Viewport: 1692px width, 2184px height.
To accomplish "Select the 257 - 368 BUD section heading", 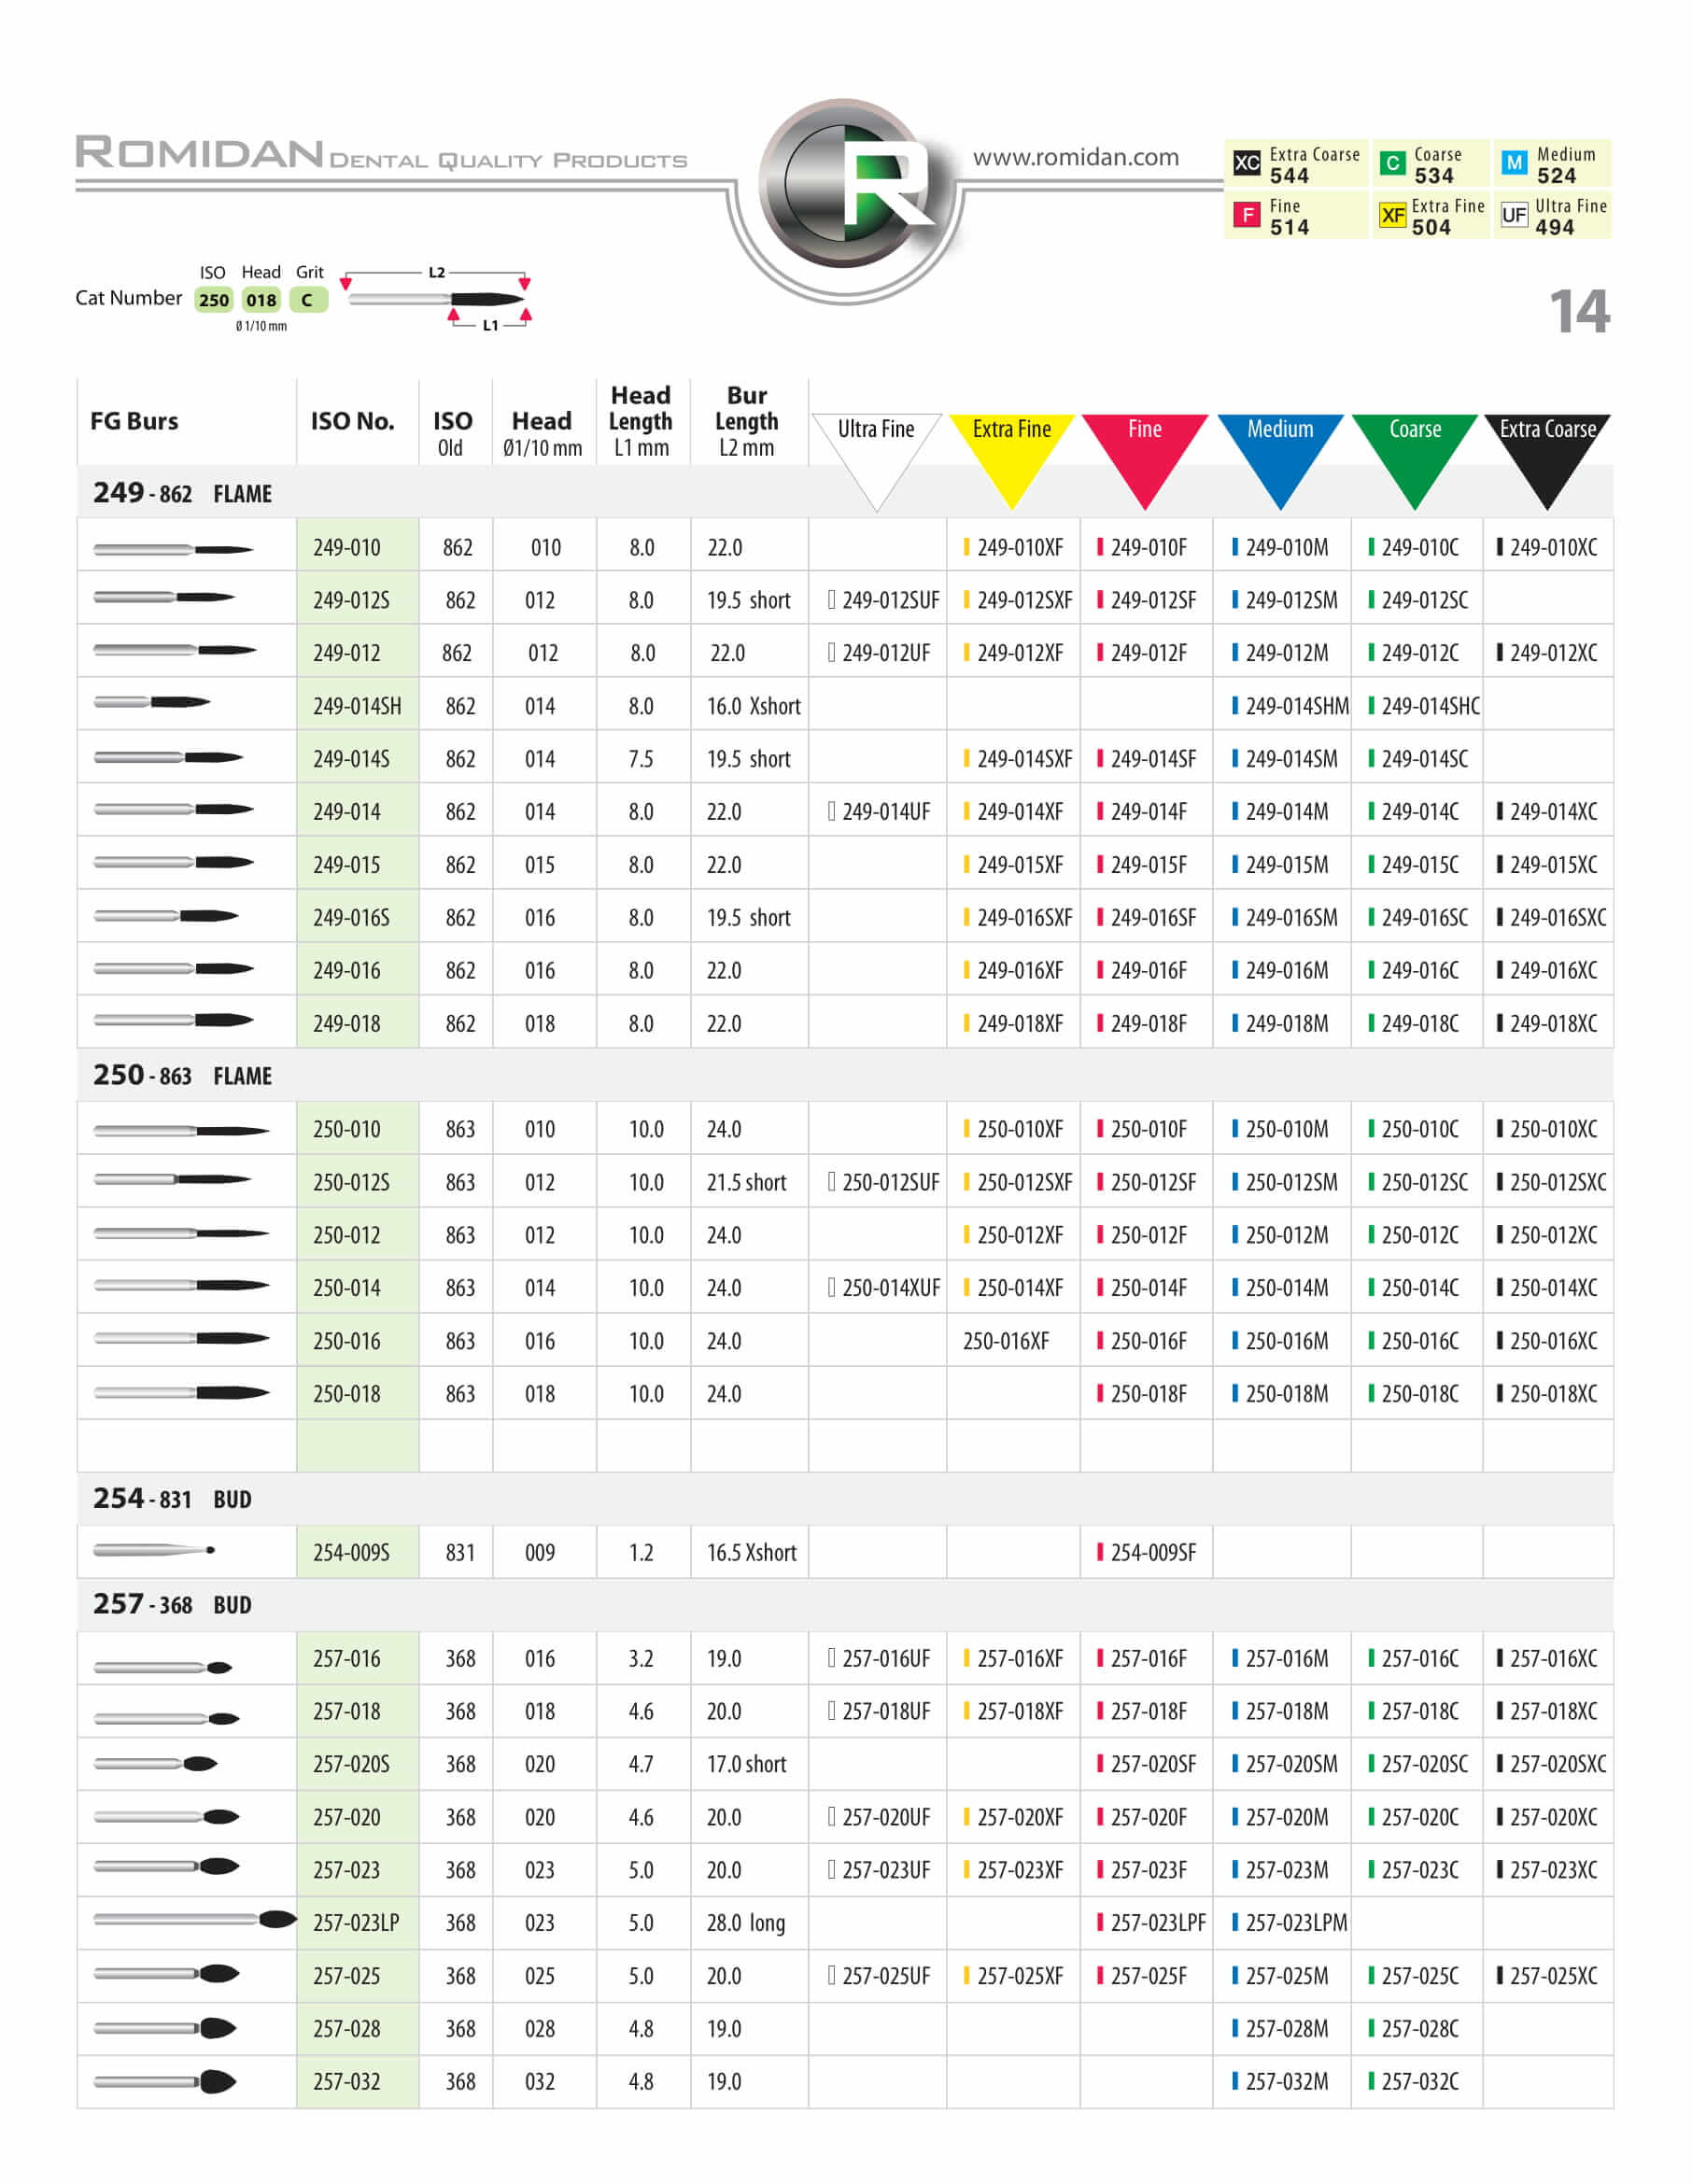I will [172, 1604].
